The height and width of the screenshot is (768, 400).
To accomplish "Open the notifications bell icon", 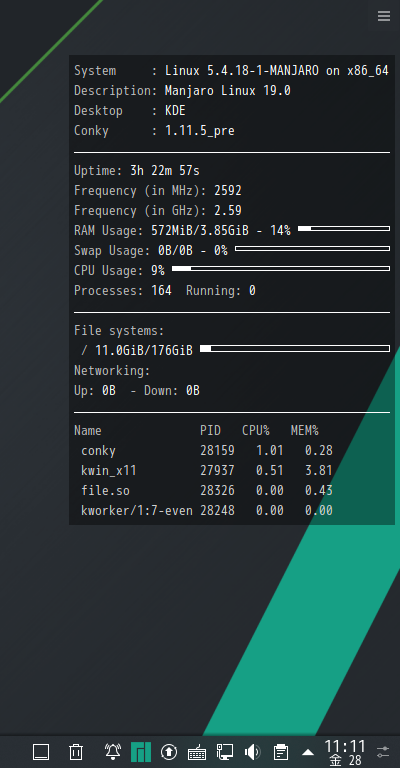I will point(113,752).
